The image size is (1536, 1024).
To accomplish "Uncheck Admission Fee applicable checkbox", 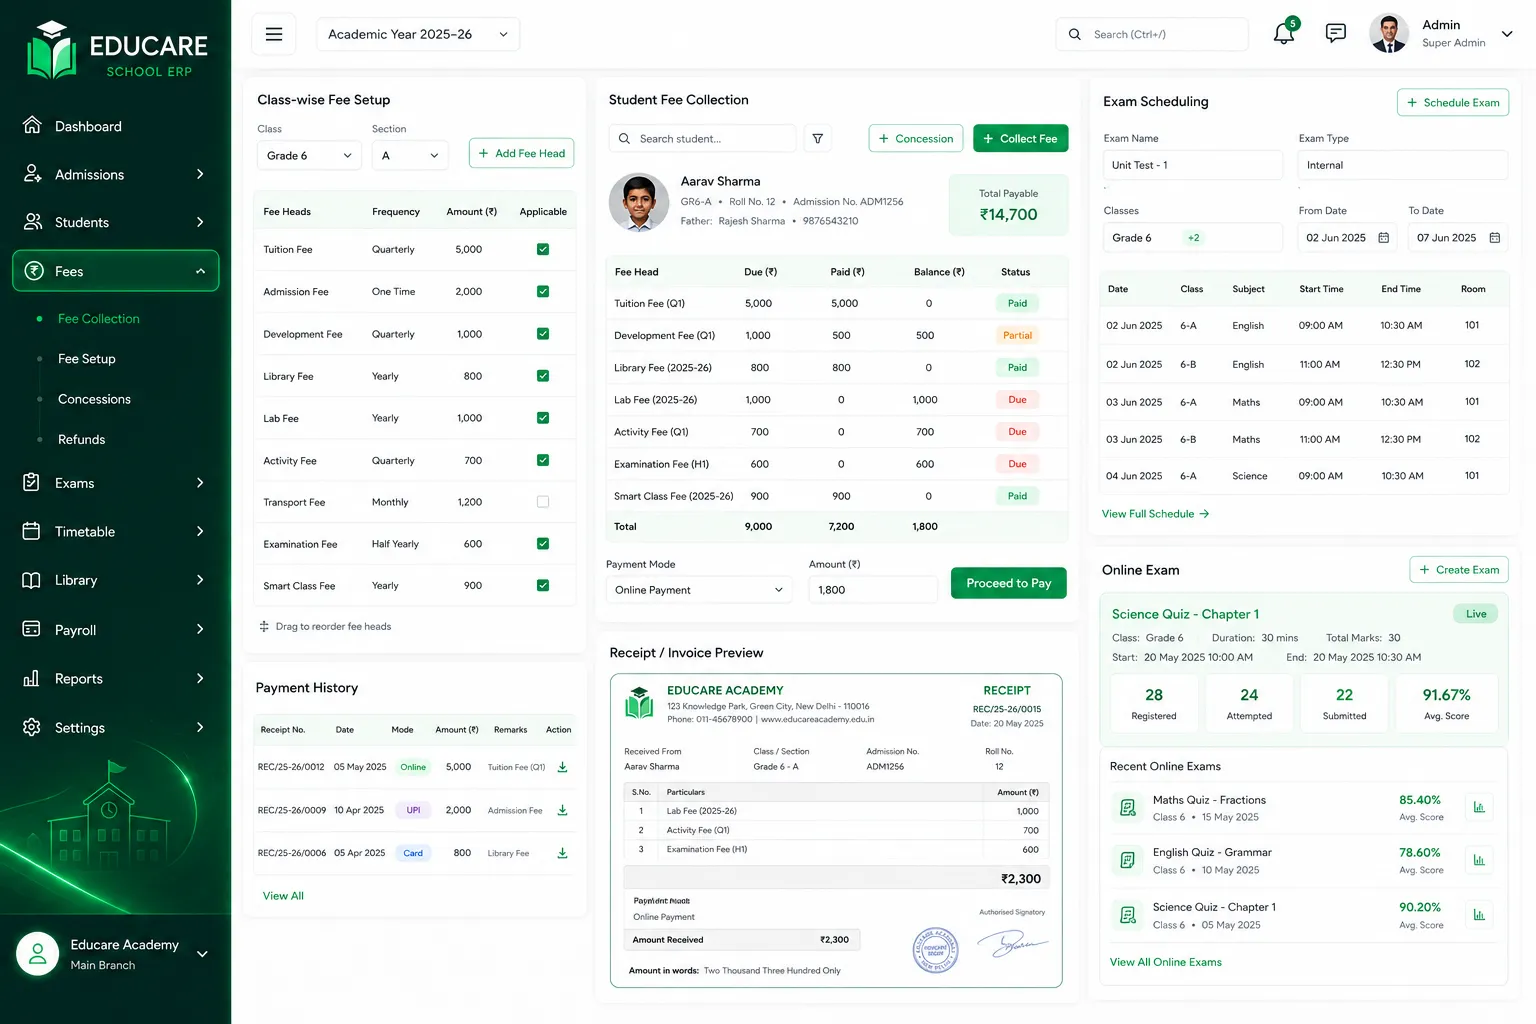I will (x=543, y=291).
